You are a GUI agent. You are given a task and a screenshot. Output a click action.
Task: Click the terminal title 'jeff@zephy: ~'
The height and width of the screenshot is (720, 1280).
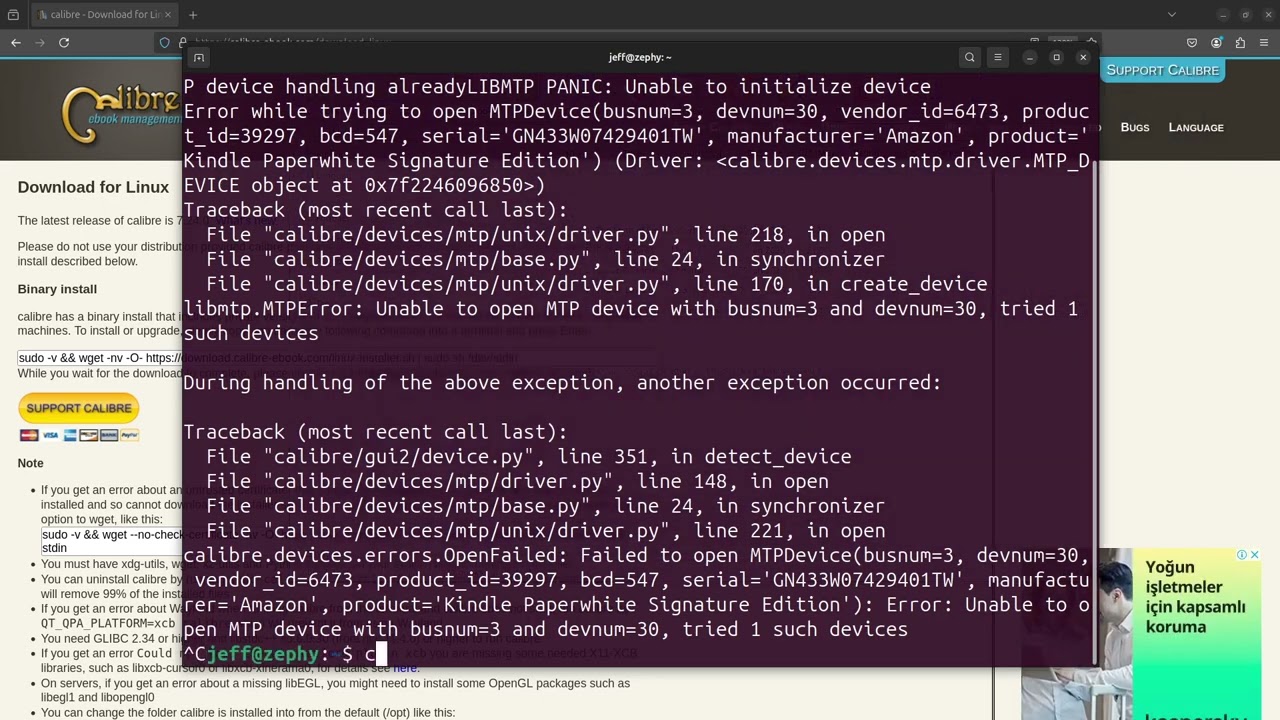pyautogui.click(x=640, y=58)
